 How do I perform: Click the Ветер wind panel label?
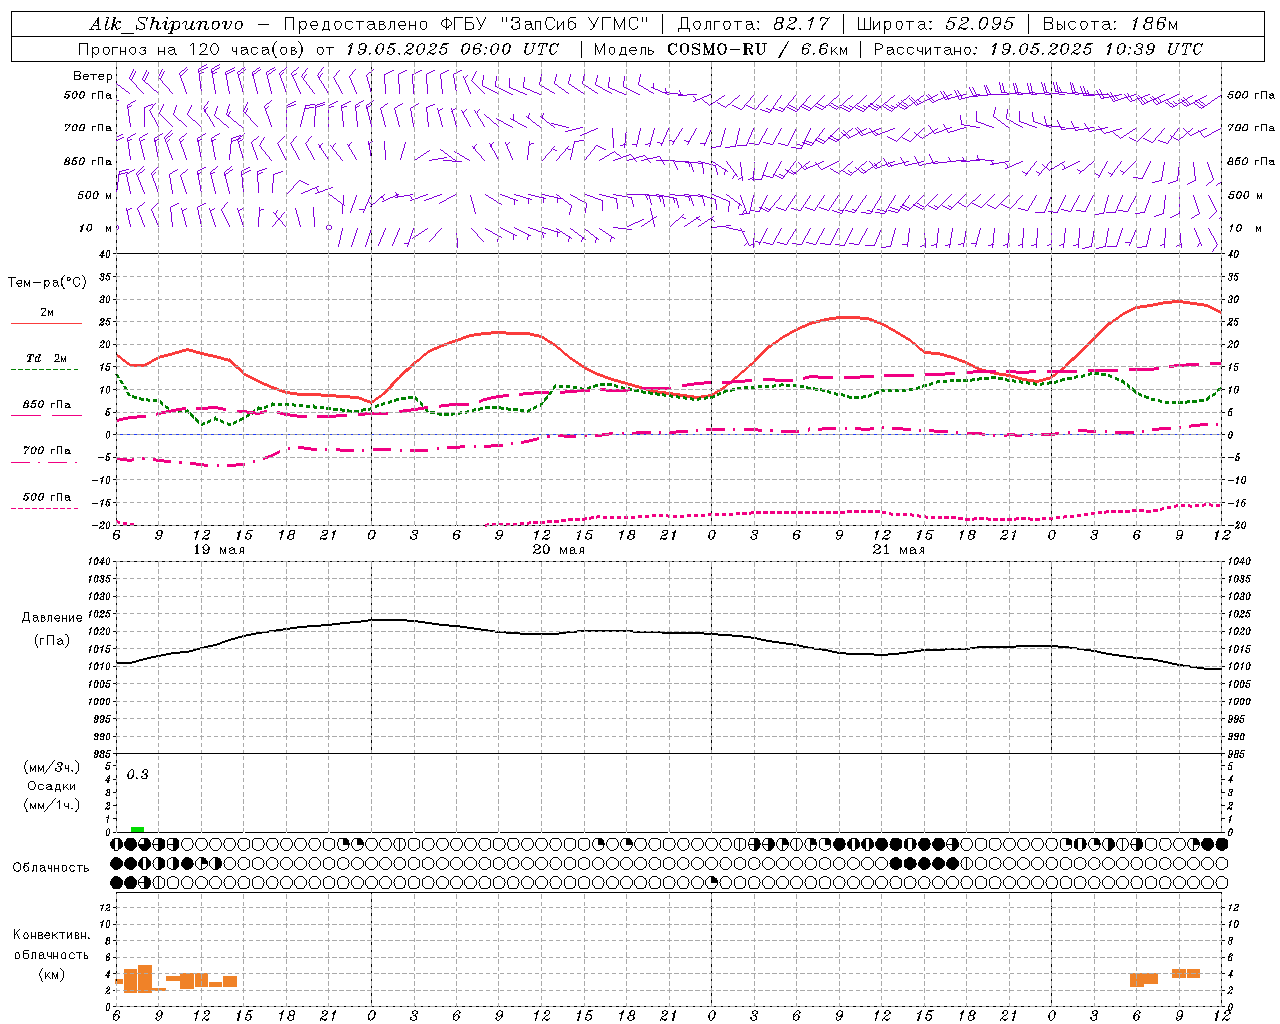(92, 76)
